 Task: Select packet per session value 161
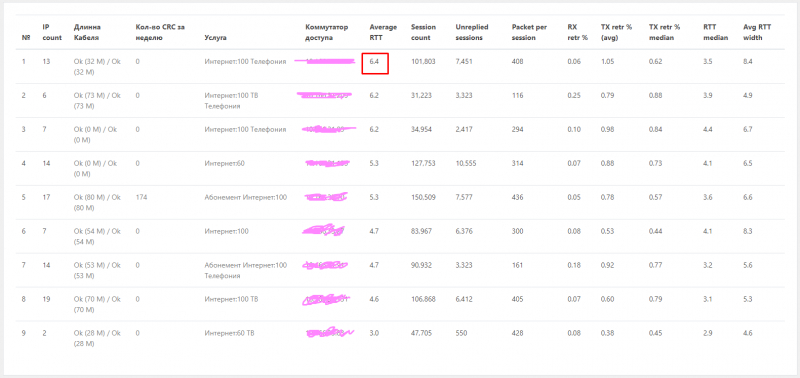(x=516, y=265)
